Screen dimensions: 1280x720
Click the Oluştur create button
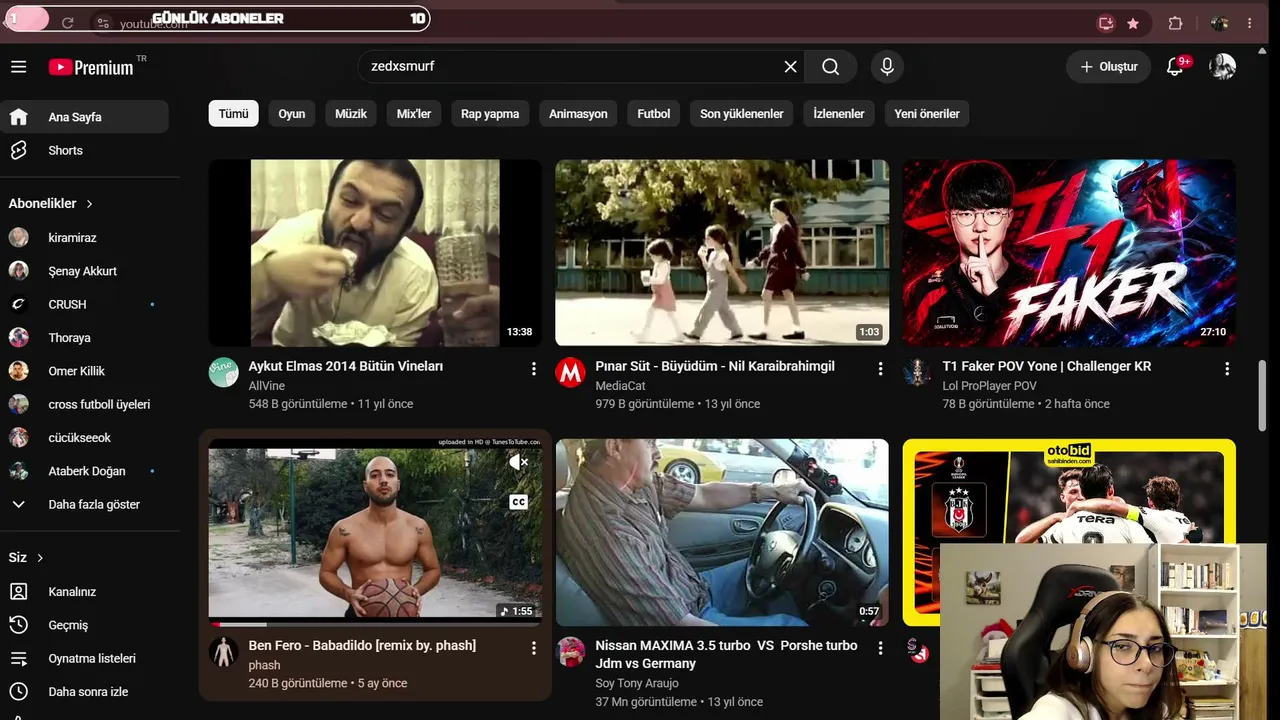1108,67
